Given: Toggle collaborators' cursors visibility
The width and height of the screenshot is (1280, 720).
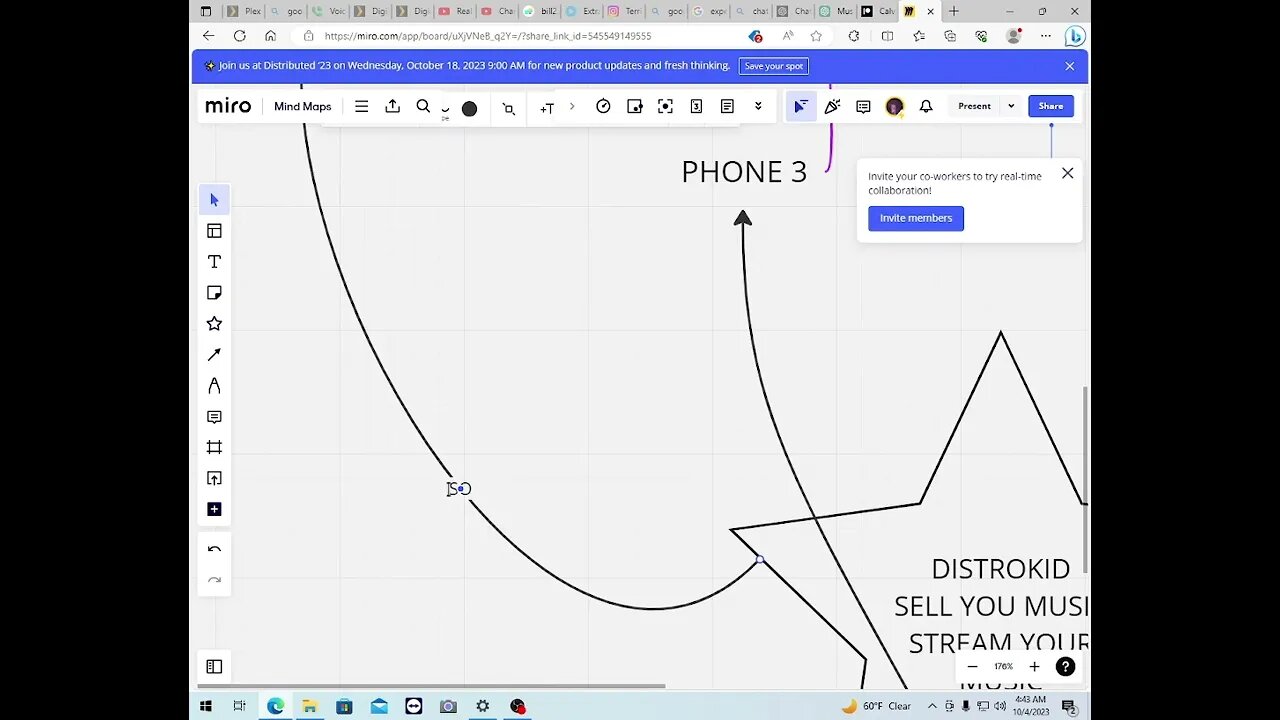Looking at the screenshot, I should tap(801, 106).
